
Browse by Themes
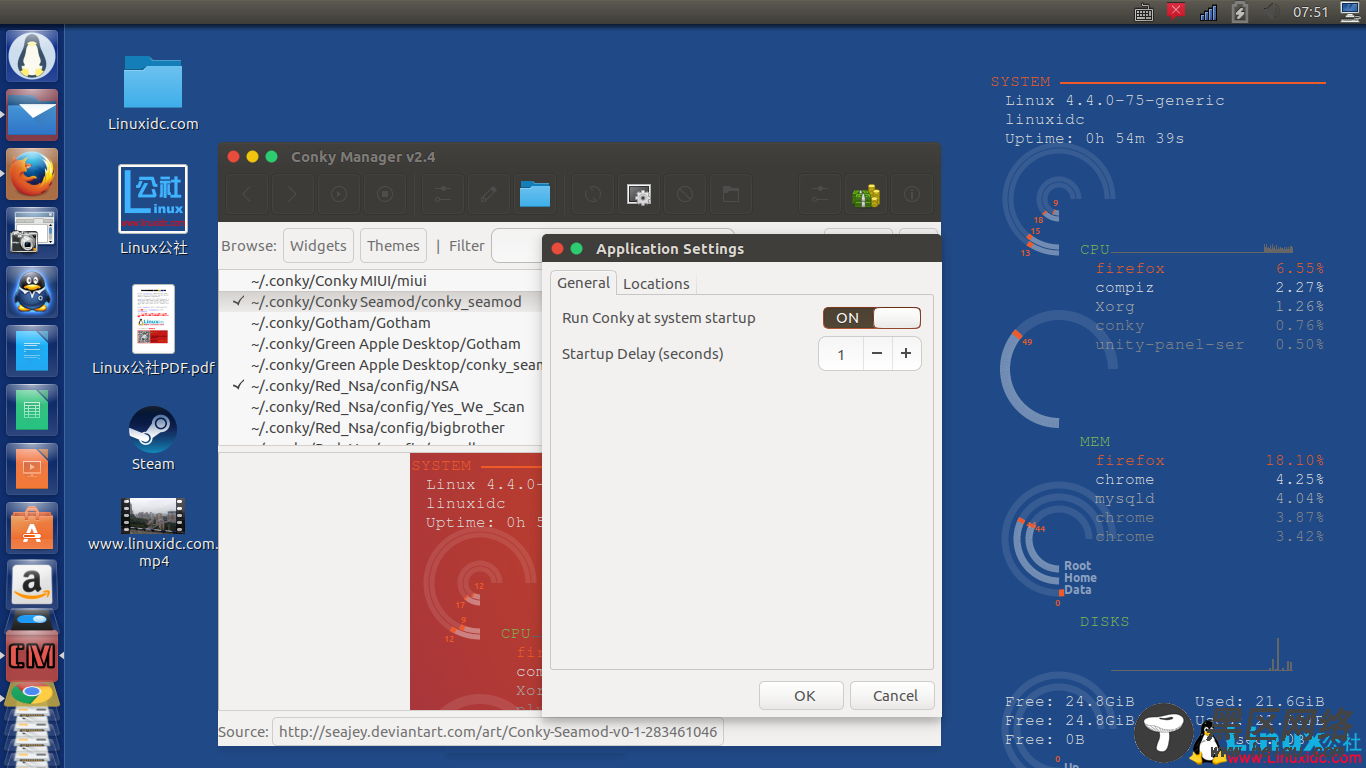pos(393,246)
